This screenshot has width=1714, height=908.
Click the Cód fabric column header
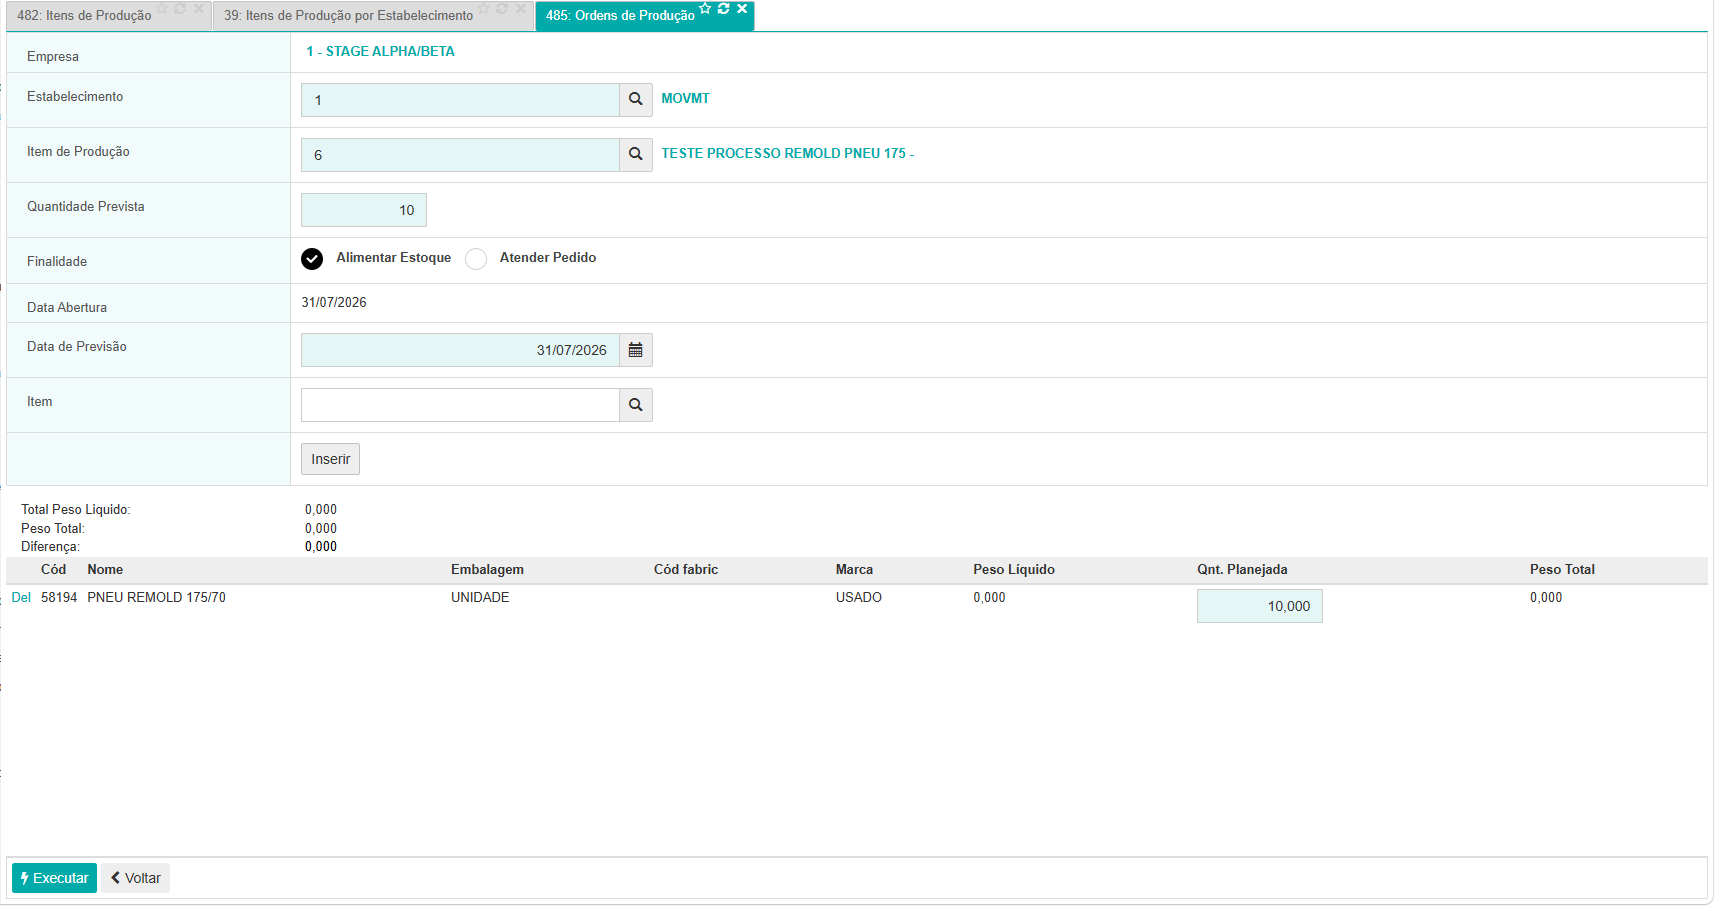686,569
